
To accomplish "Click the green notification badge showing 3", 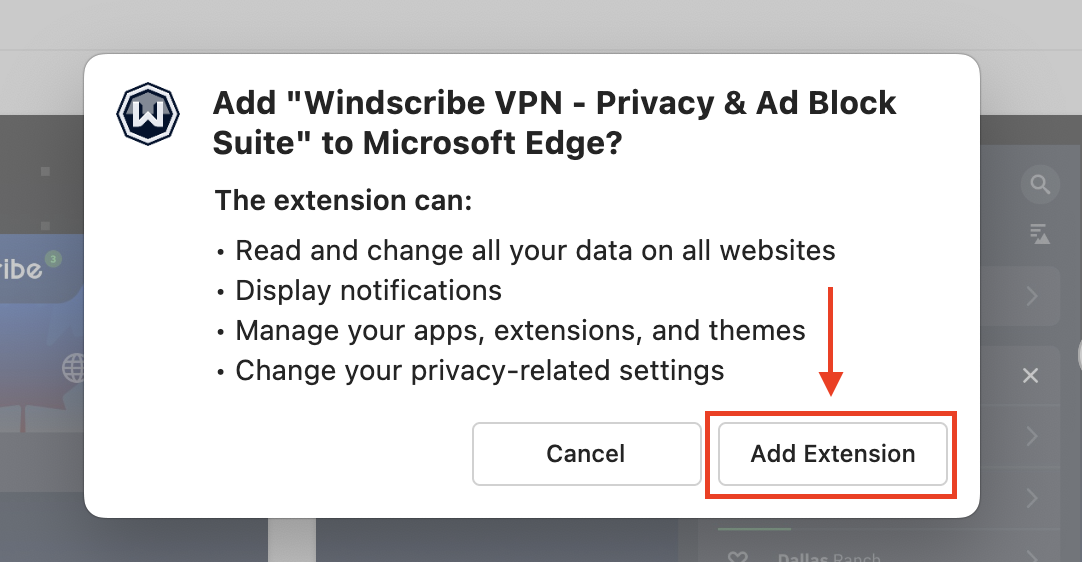I will click(x=53, y=259).
